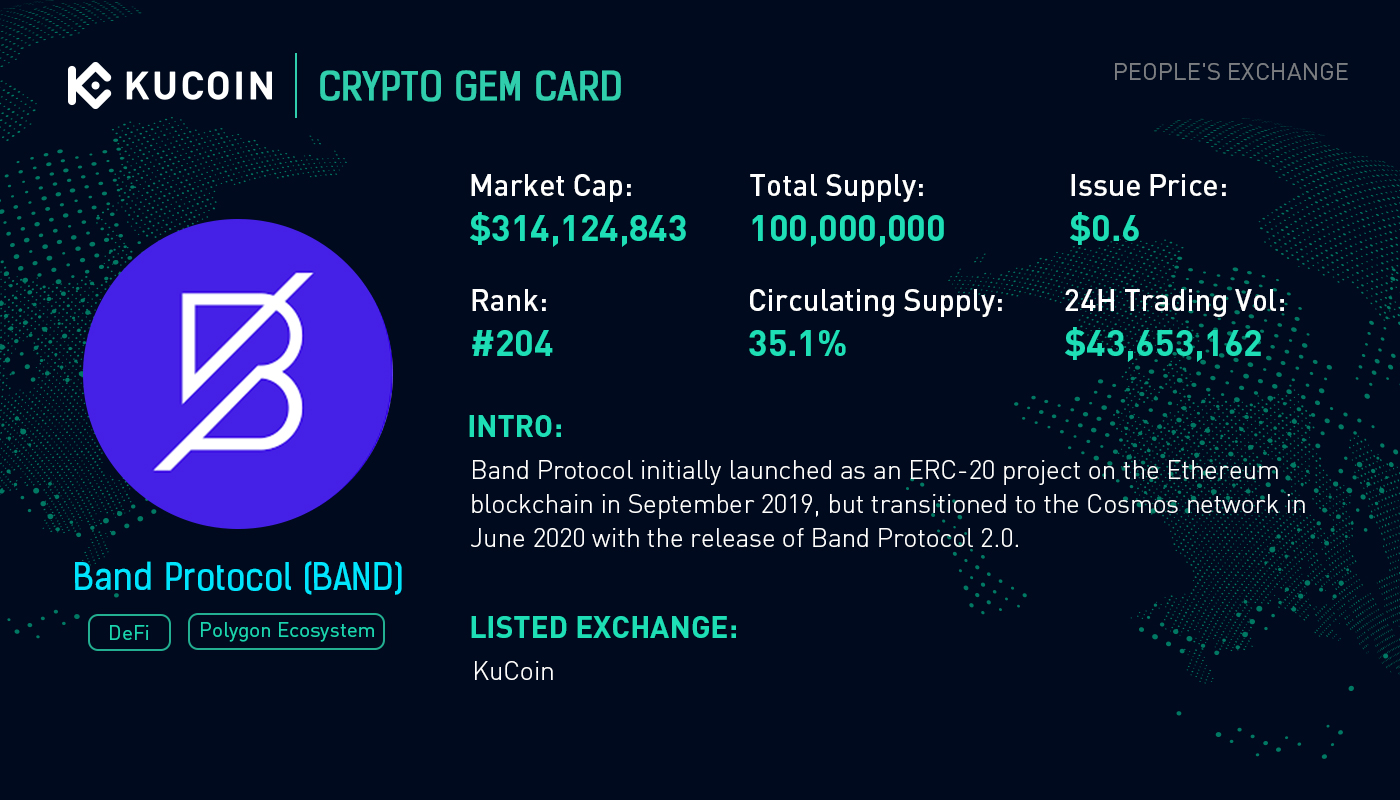The width and height of the screenshot is (1400, 800).
Task: Click the Circulating Supply label
Action: point(876,302)
